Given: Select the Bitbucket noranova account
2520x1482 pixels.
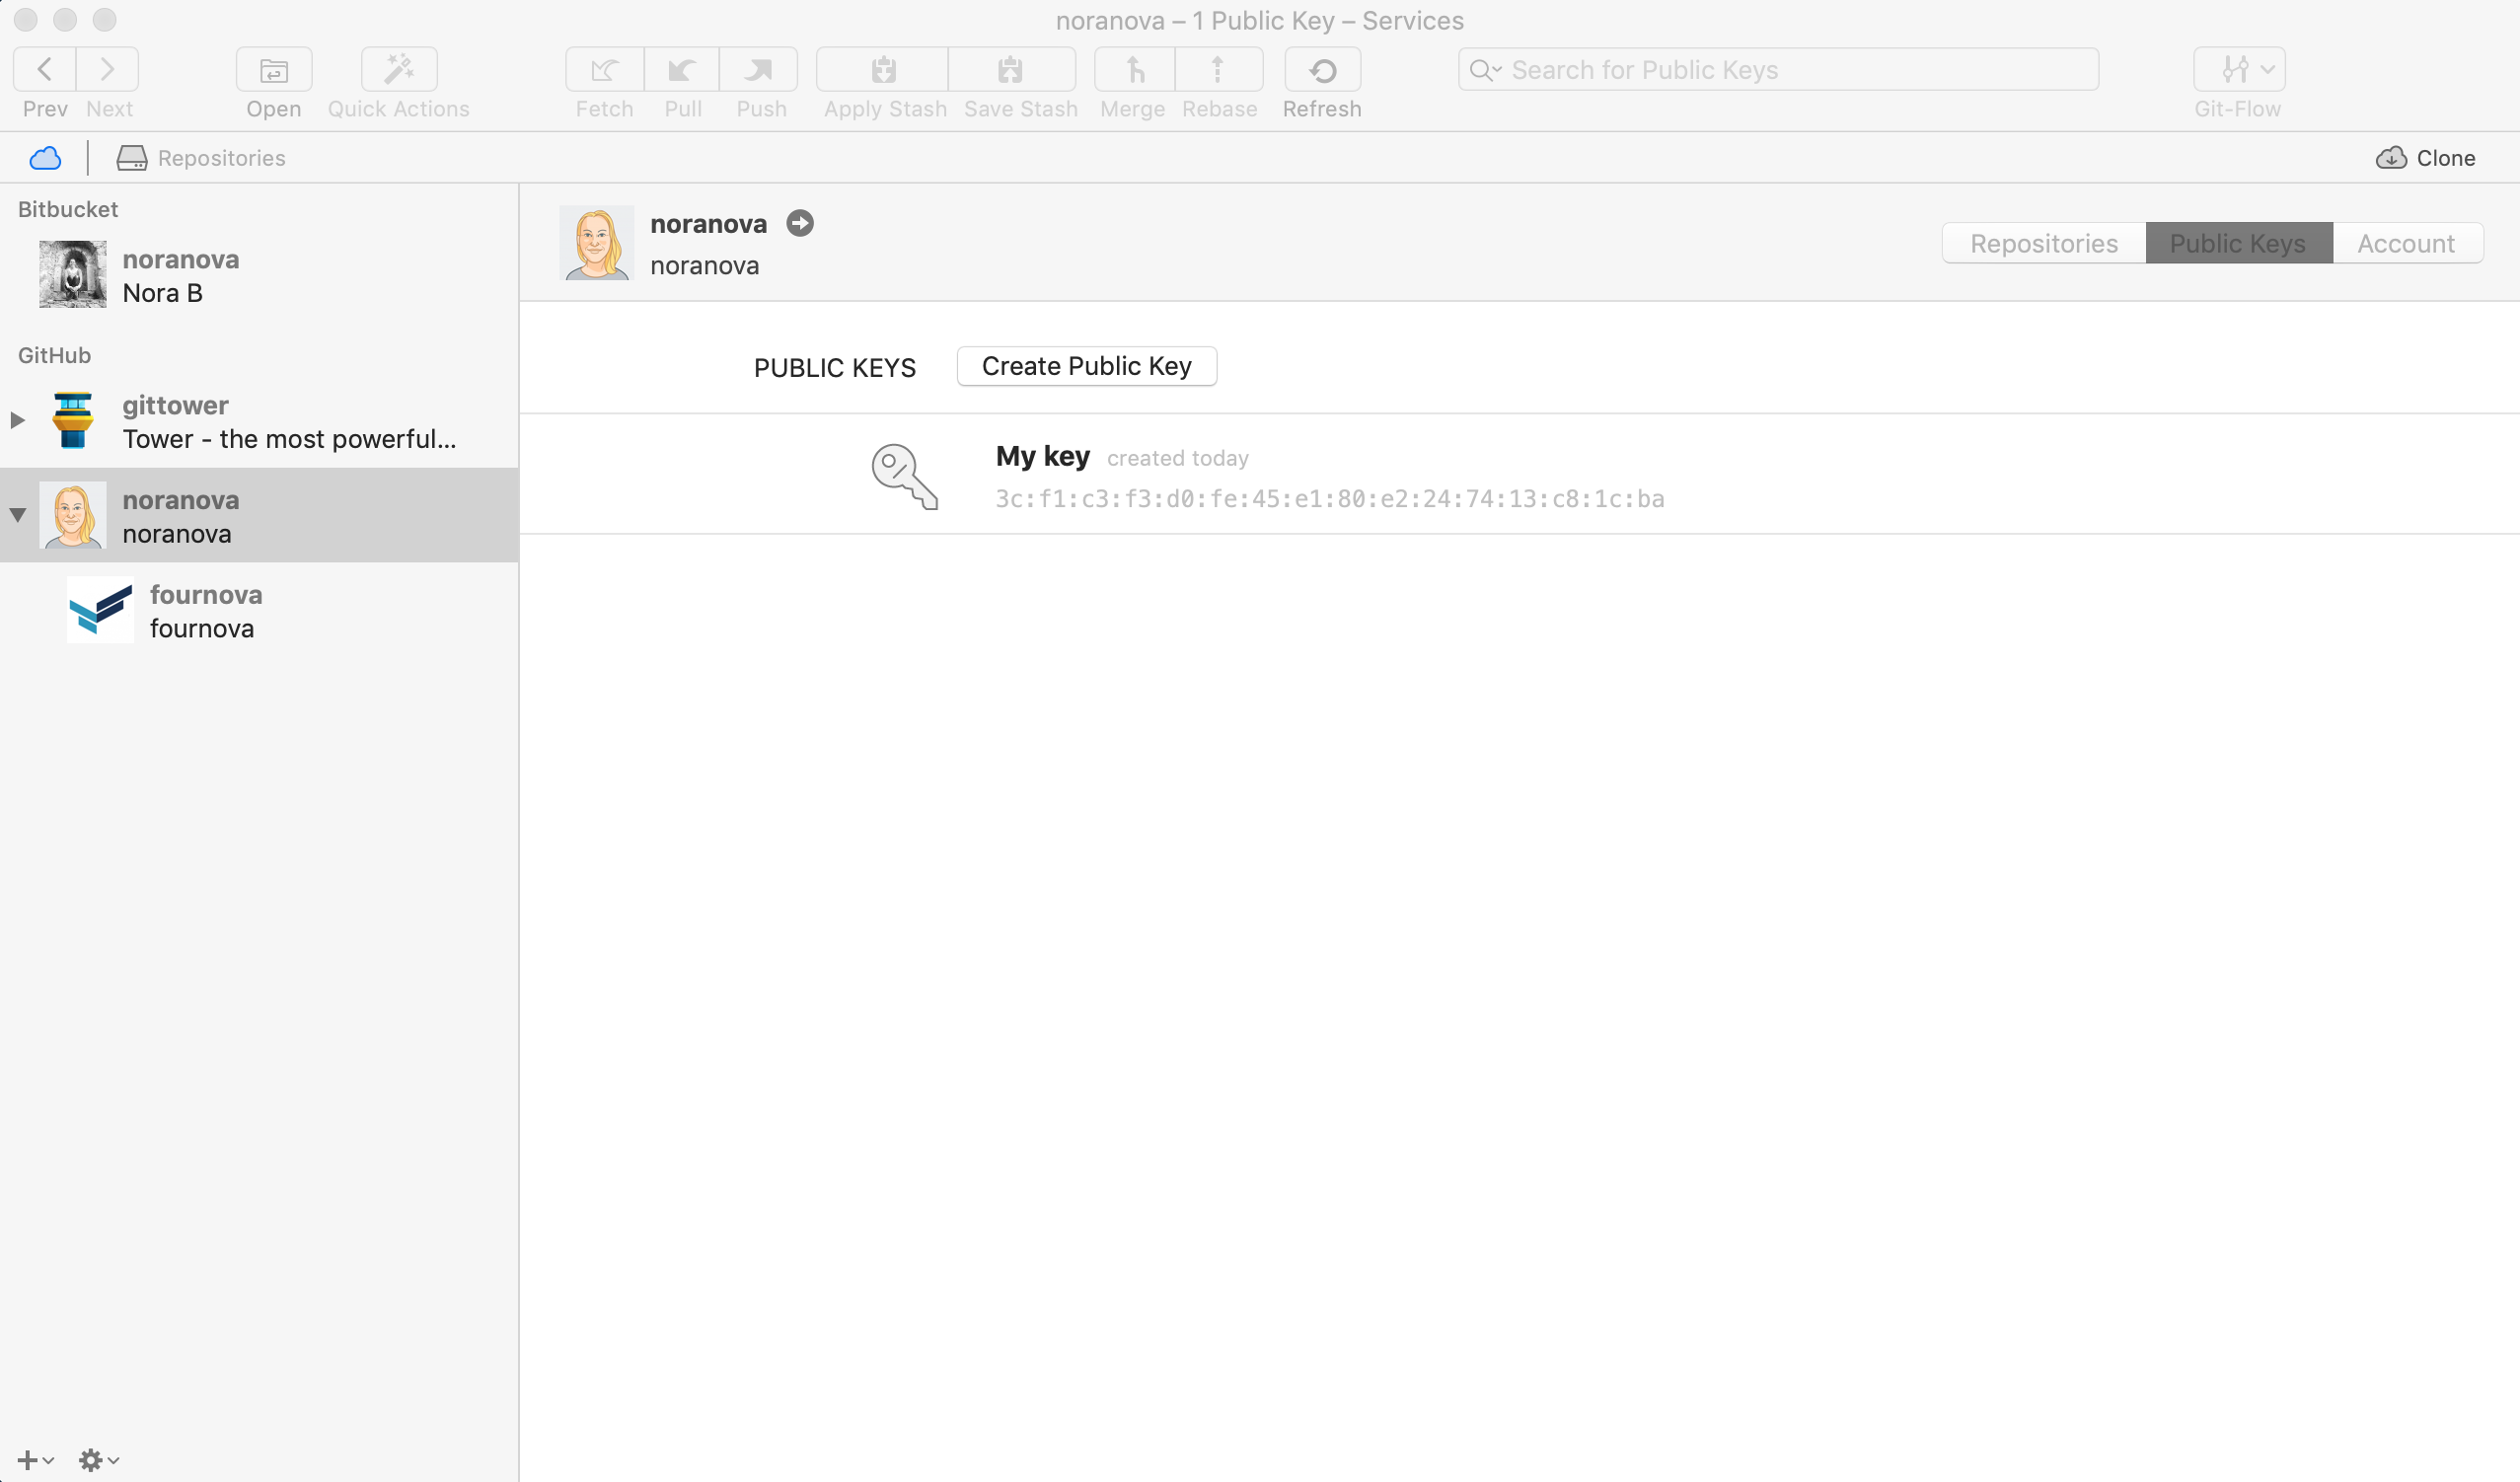Looking at the screenshot, I should [180, 275].
